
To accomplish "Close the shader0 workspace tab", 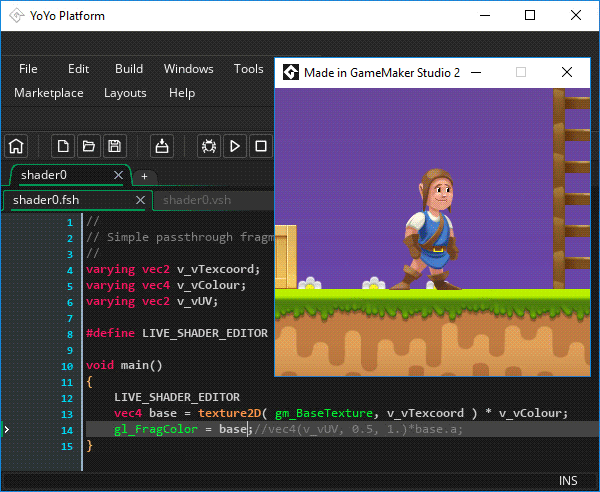I will (x=118, y=175).
